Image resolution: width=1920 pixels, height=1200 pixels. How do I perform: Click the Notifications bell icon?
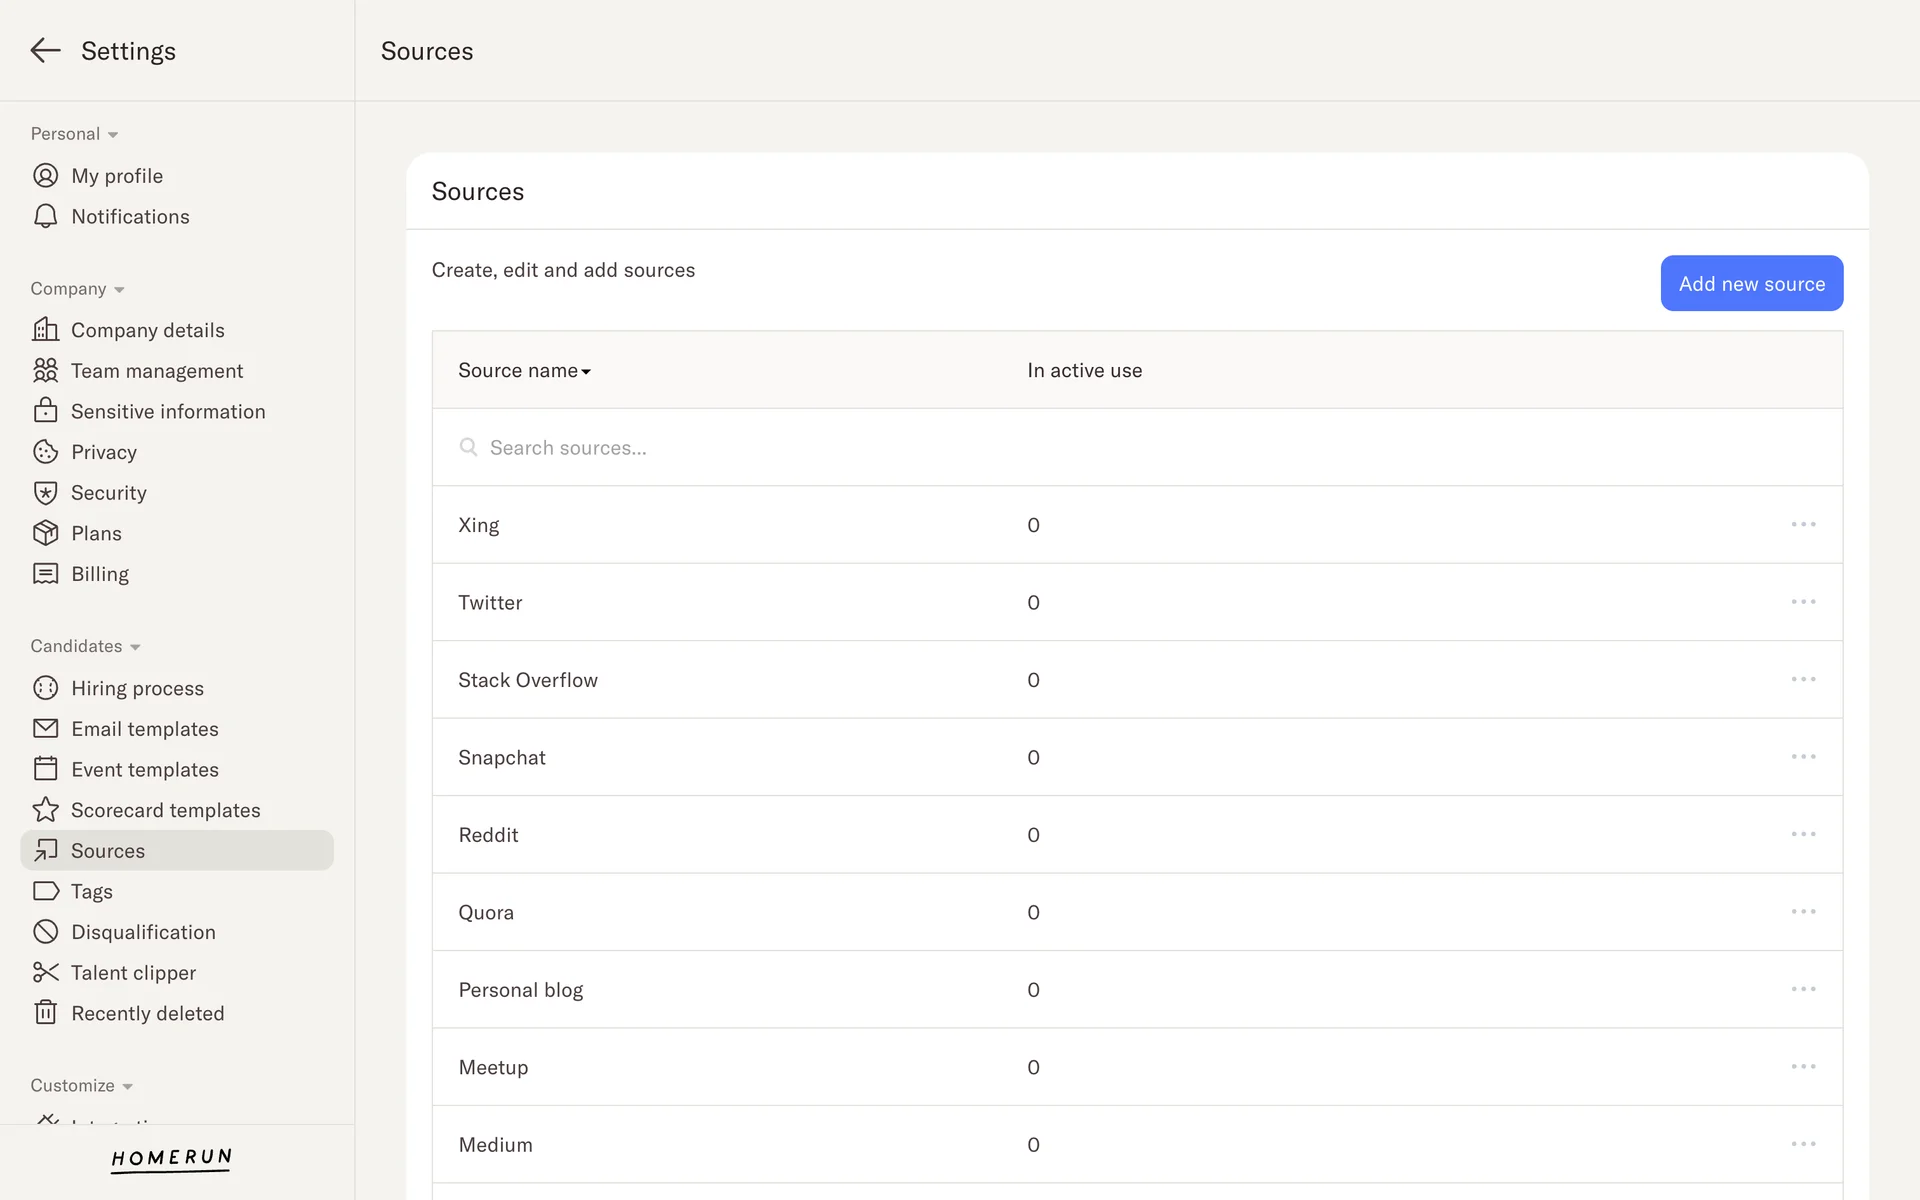[45, 217]
